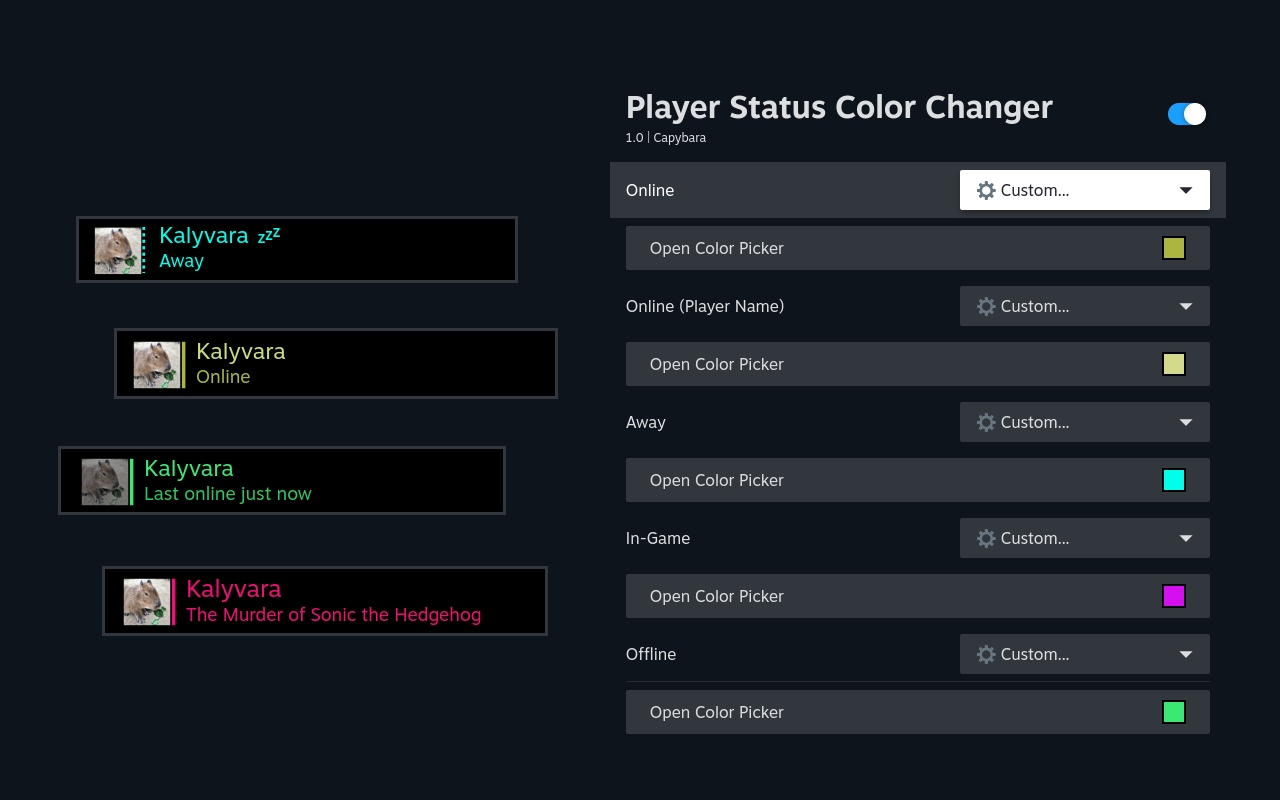The width and height of the screenshot is (1280, 800).
Task: Click the Player Status Color Changer title
Action: [x=839, y=107]
